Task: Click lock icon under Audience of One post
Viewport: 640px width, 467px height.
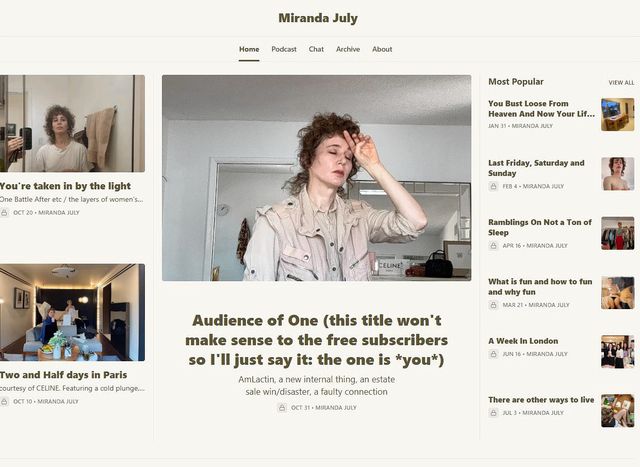Action: pos(282,408)
